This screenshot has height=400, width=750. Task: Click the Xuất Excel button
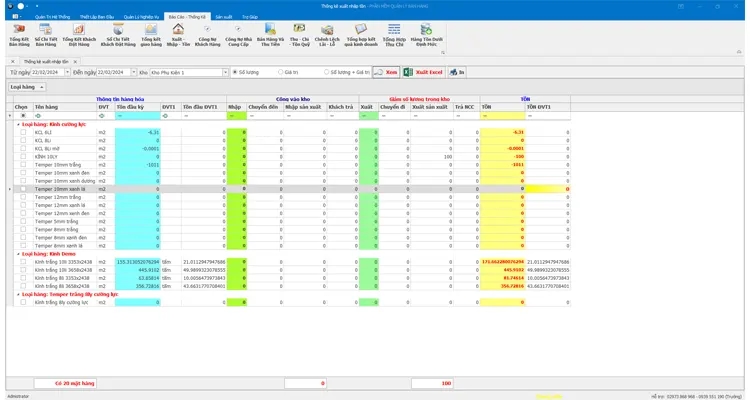point(425,73)
